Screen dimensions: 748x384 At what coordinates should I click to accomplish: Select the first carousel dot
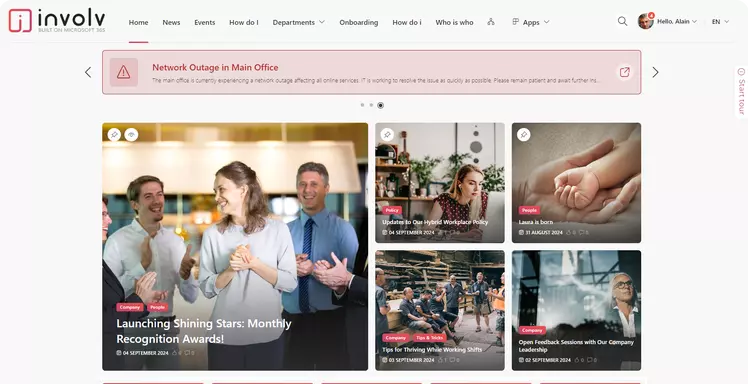point(363,105)
